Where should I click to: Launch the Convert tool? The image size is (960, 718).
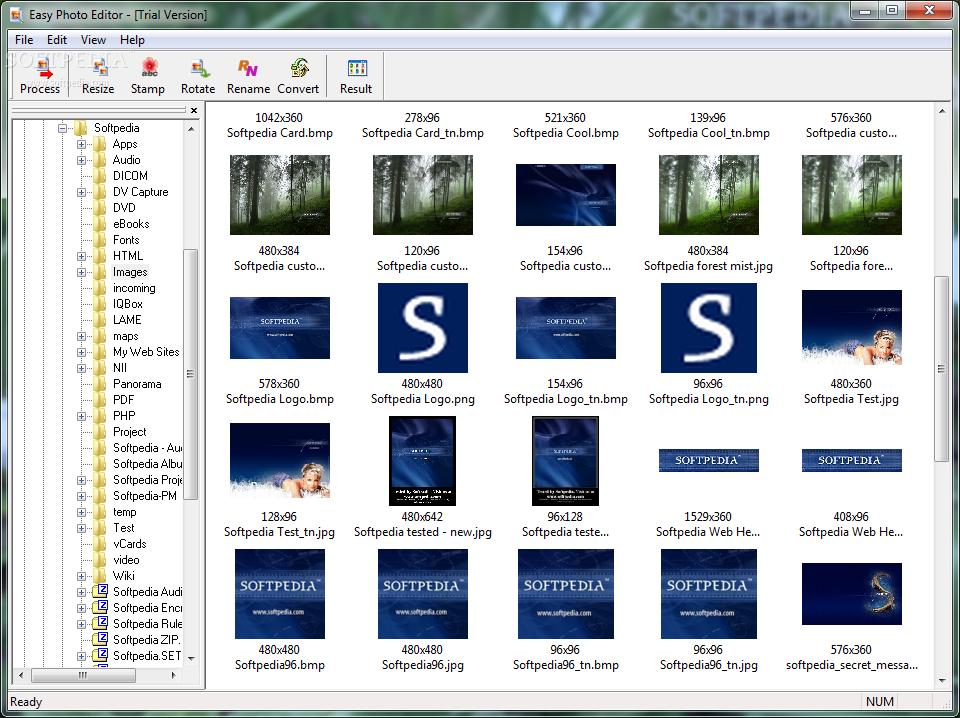click(x=298, y=77)
